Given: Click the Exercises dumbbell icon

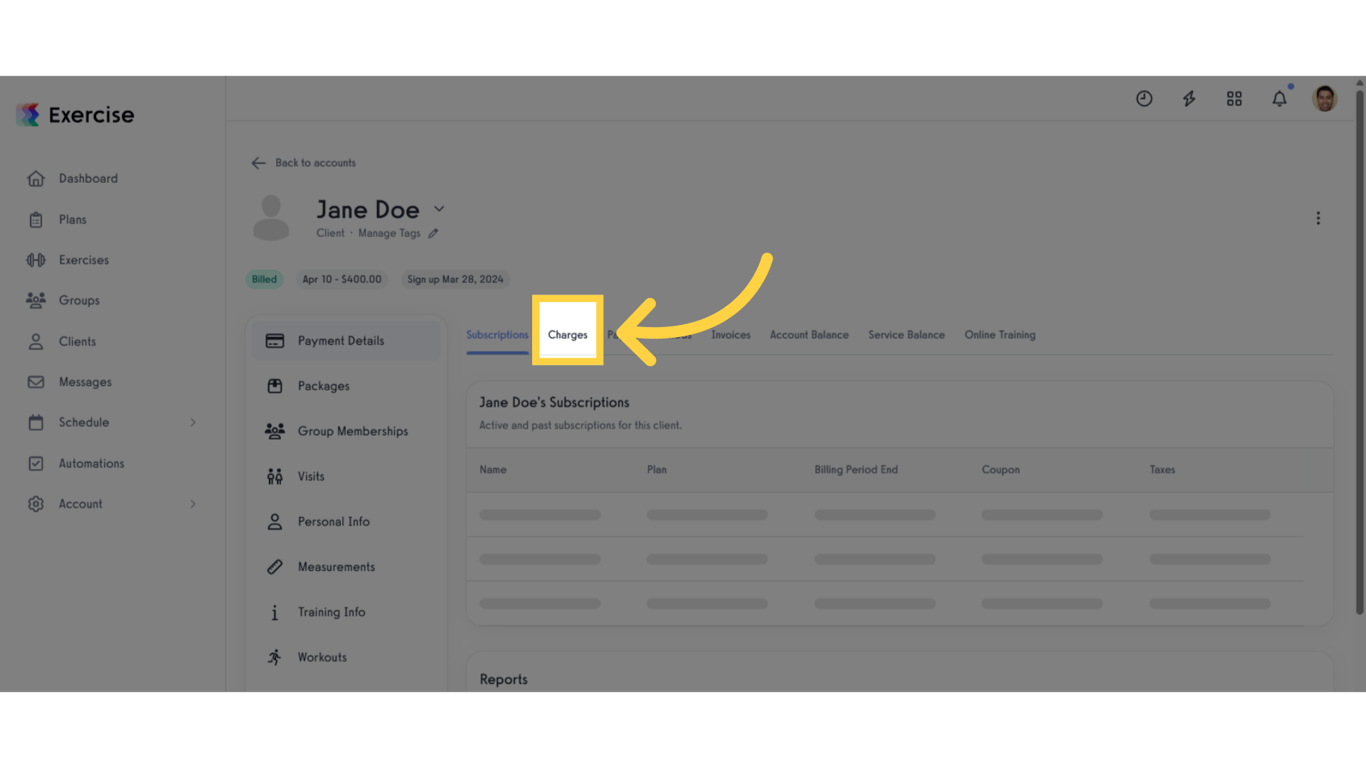Looking at the screenshot, I should coord(36,260).
